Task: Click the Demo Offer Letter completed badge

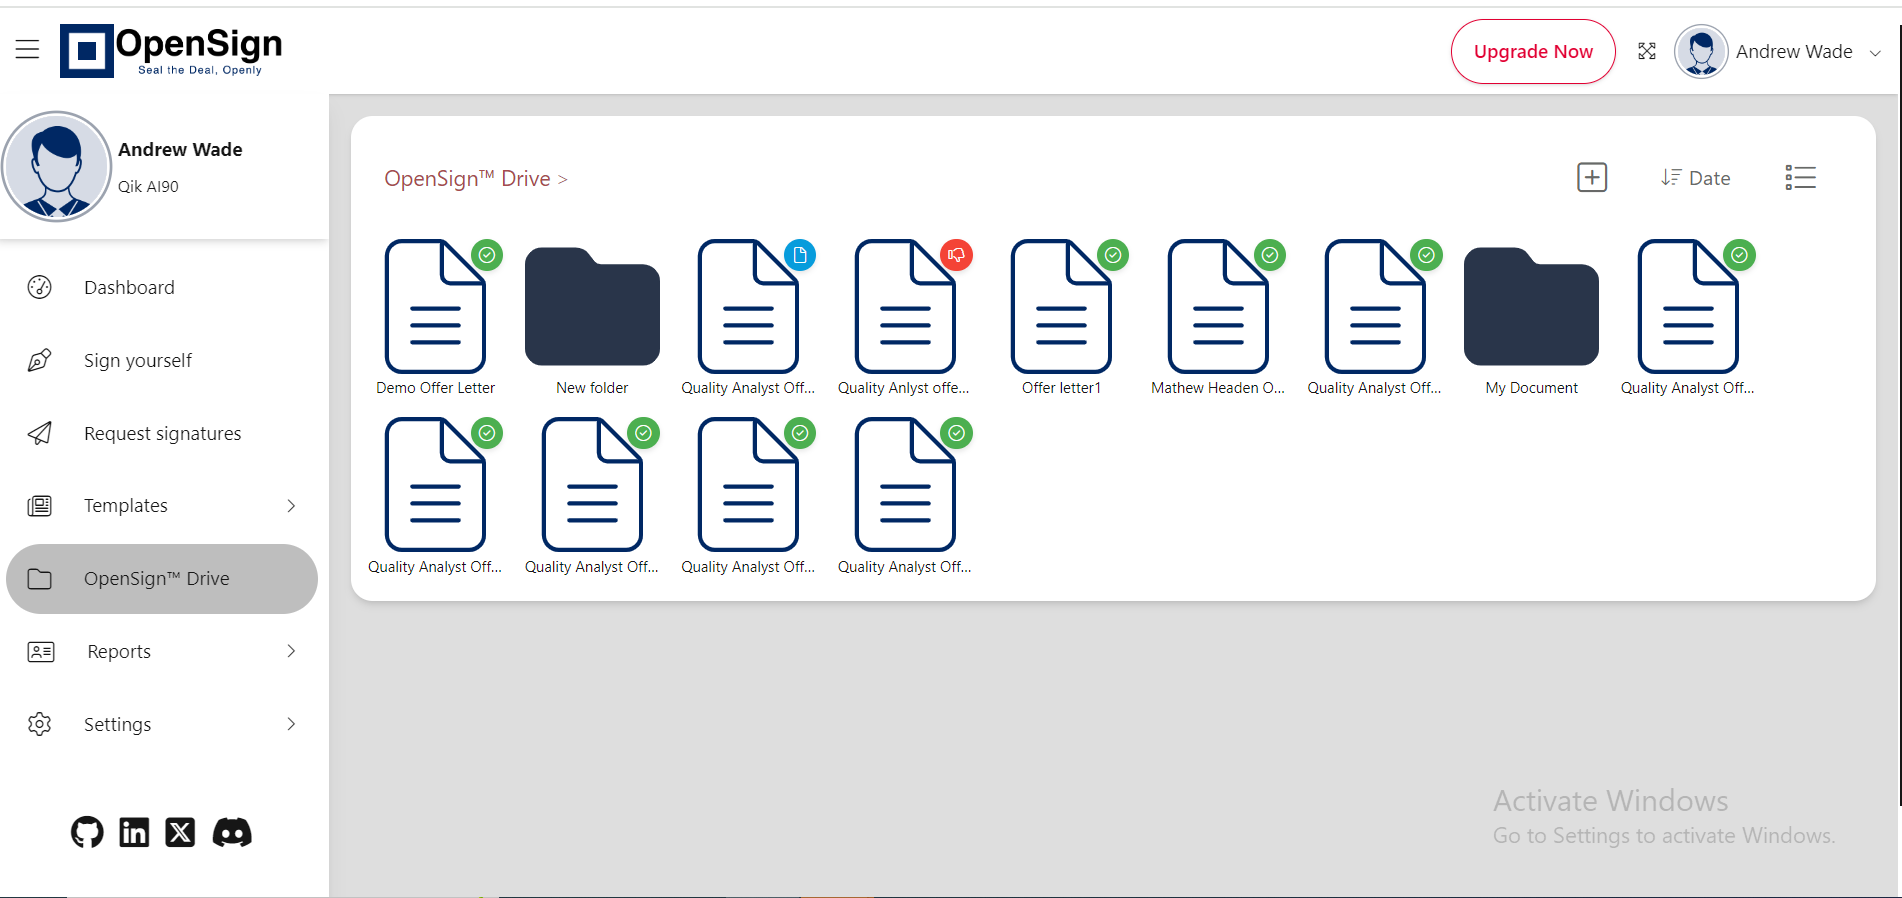Action: 487,255
